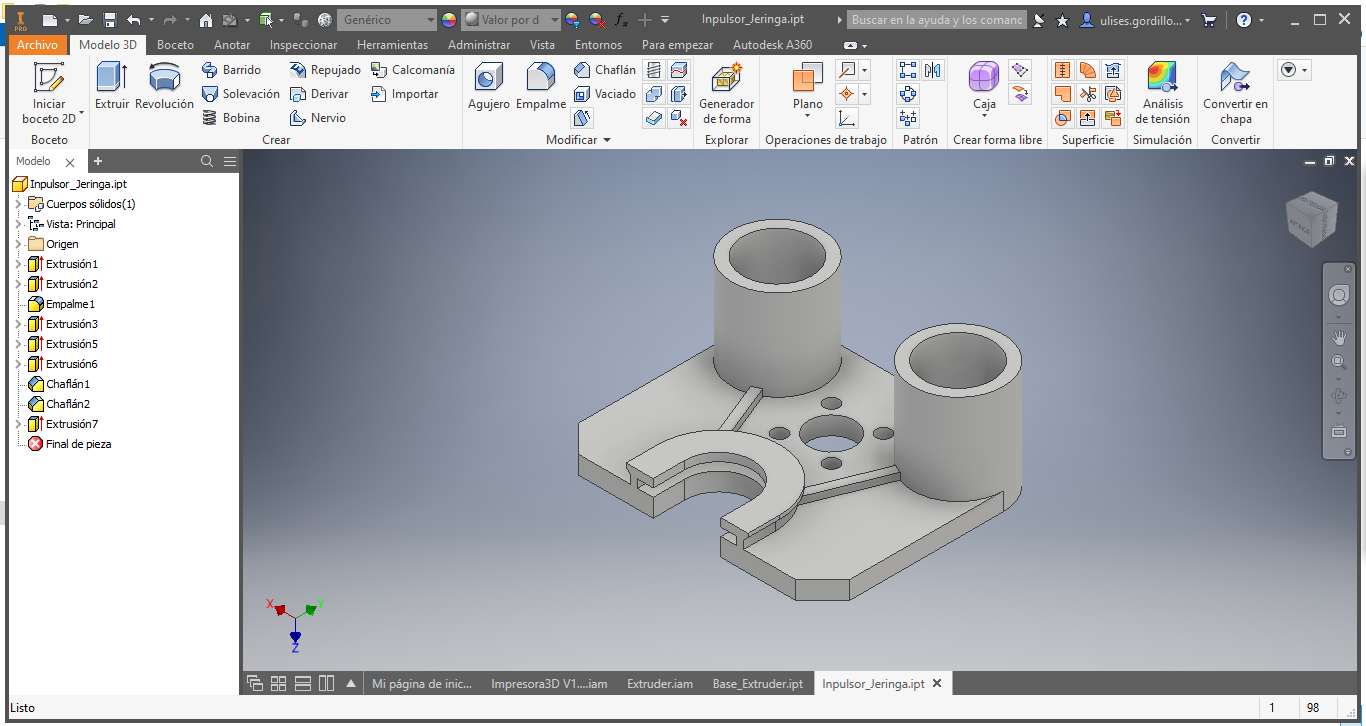Viewport: 1366px width, 726px height.
Task: Click the ViewCube in the viewport
Action: (x=1311, y=218)
